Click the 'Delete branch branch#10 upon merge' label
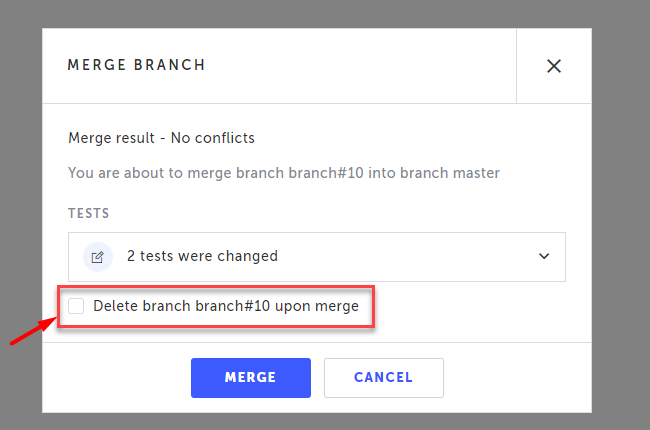The image size is (650, 430). [x=225, y=306]
